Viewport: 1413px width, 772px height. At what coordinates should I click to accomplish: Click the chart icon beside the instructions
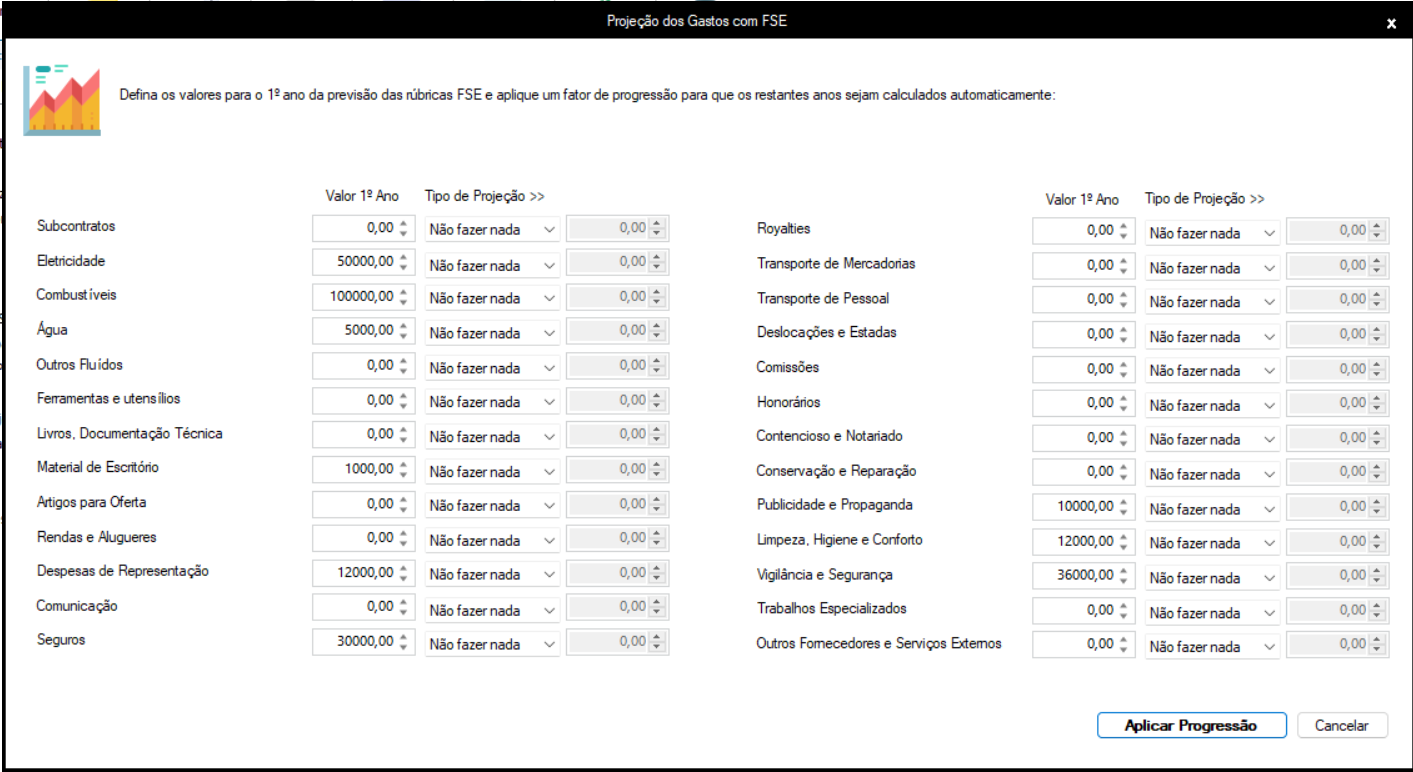point(62,99)
